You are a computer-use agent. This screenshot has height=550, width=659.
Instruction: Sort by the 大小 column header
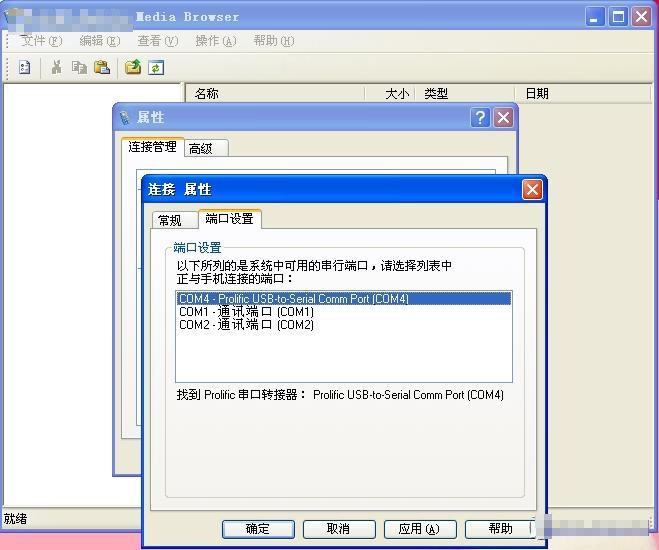click(x=390, y=93)
